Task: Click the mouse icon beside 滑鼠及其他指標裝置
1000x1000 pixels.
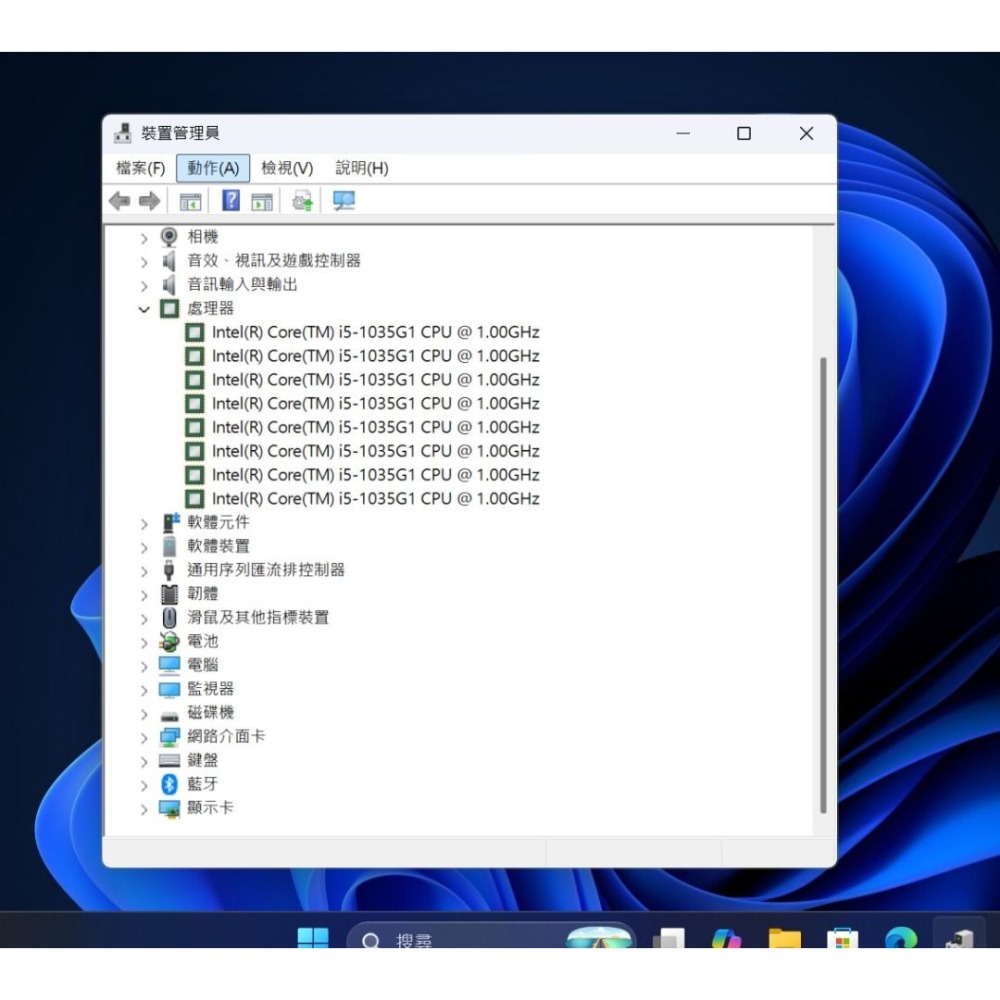Action: click(169, 617)
